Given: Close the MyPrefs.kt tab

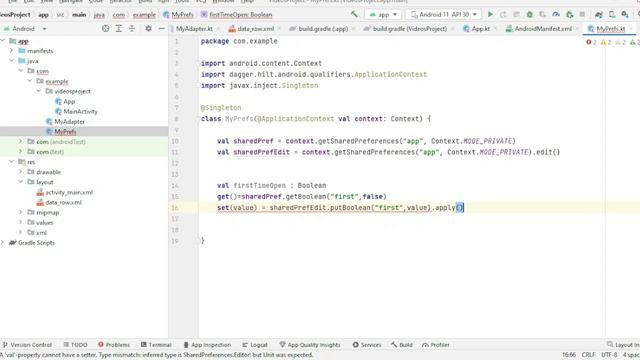Looking at the screenshot, I should 631,29.
